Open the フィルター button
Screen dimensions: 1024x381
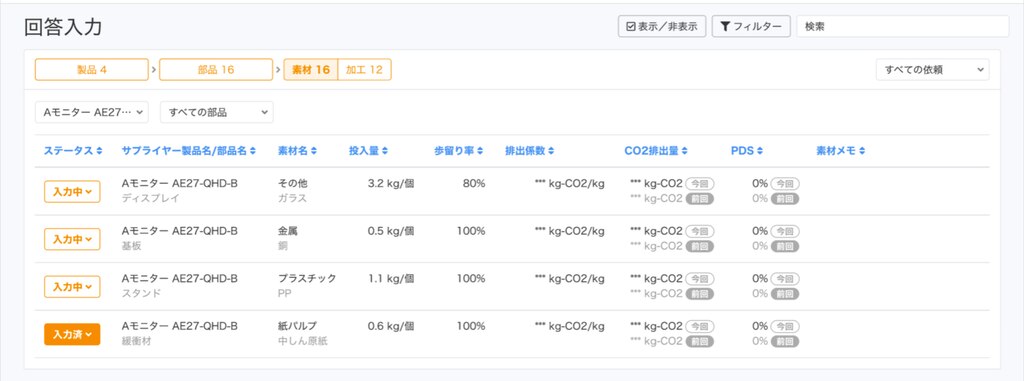click(x=751, y=27)
